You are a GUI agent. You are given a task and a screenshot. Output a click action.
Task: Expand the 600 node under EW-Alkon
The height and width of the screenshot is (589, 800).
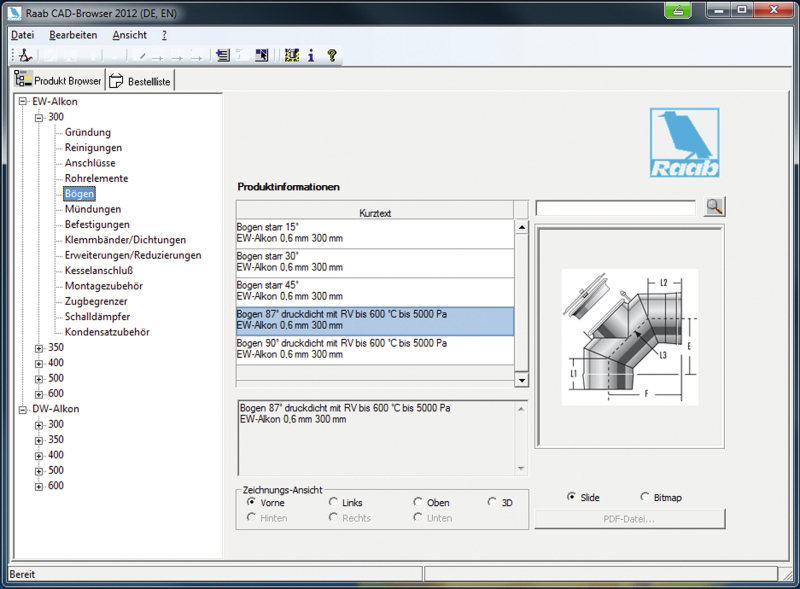[x=39, y=394]
